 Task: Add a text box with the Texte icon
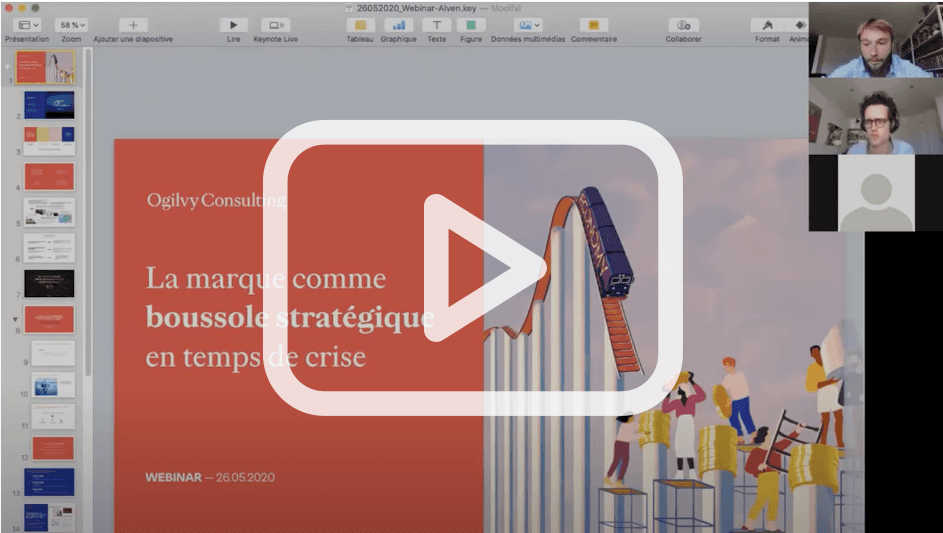437,25
